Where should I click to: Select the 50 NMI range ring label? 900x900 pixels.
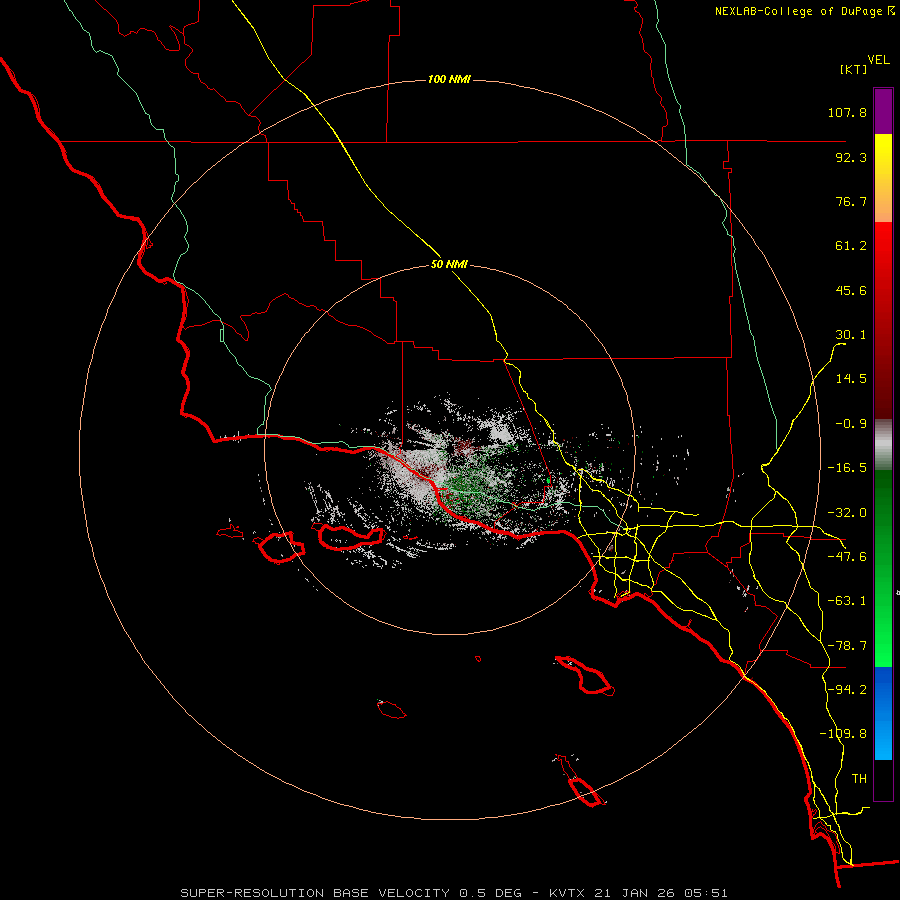tap(449, 264)
